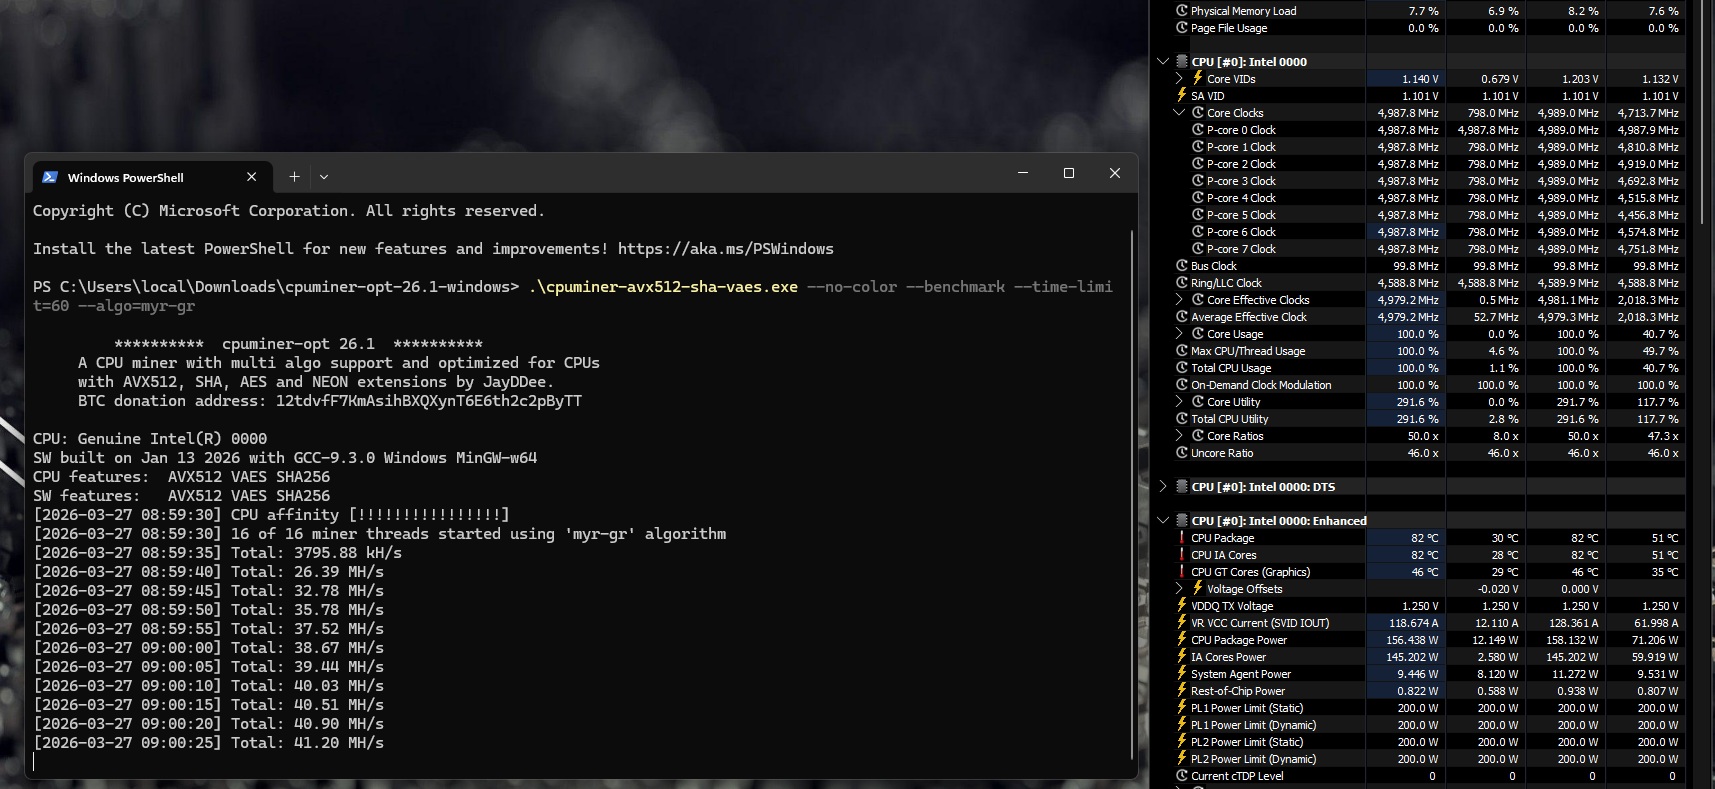Click the 'Total: 41.20 MH/s' output line
The height and width of the screenshot is (789, 1715).
click(x=307, y=743)
